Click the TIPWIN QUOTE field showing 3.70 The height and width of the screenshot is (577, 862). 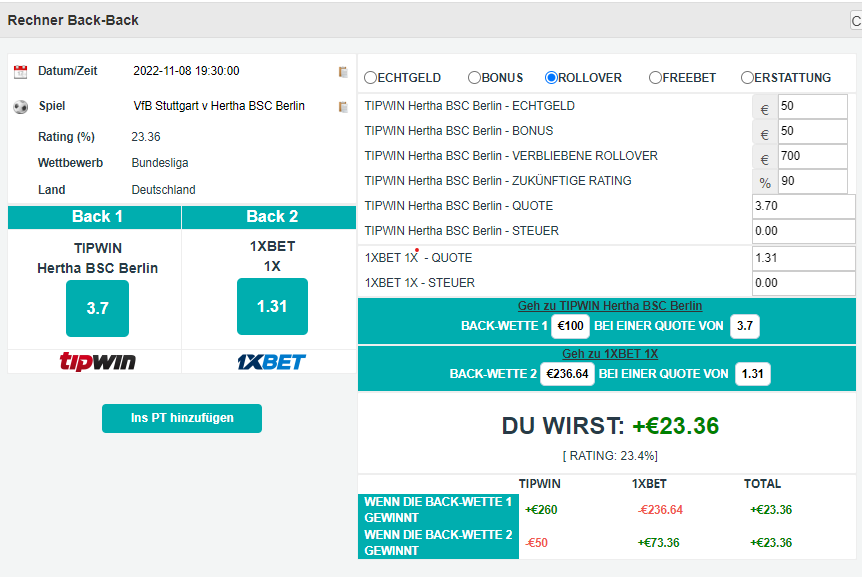[803, 206]
